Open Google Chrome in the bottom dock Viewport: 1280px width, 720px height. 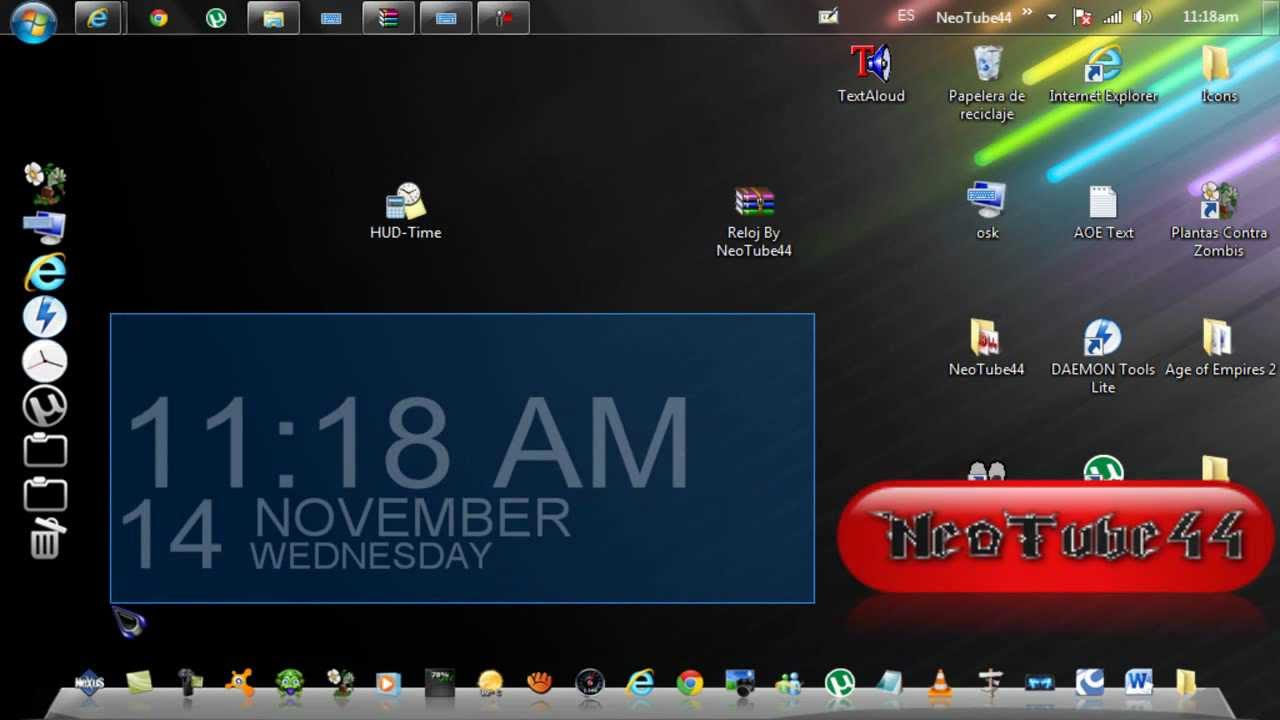click(690, 683)
